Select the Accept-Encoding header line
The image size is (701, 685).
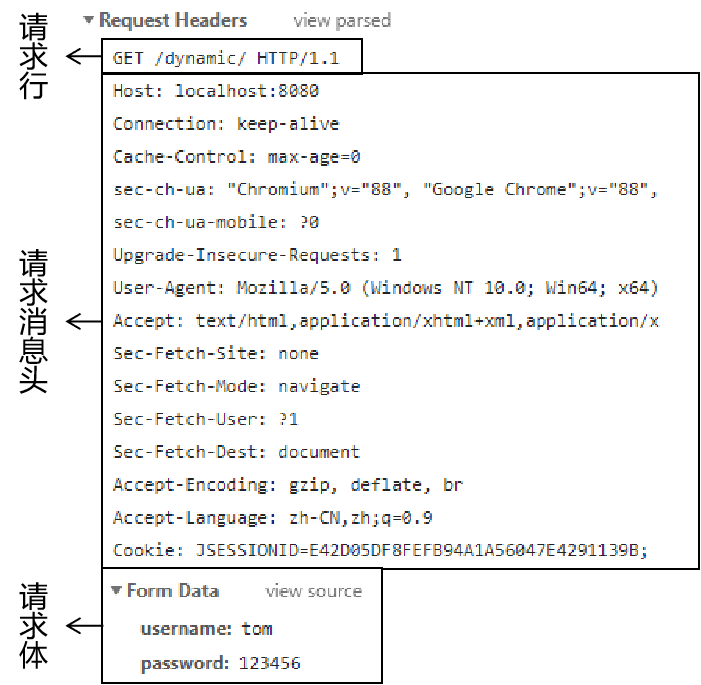(x=288, y=485)
